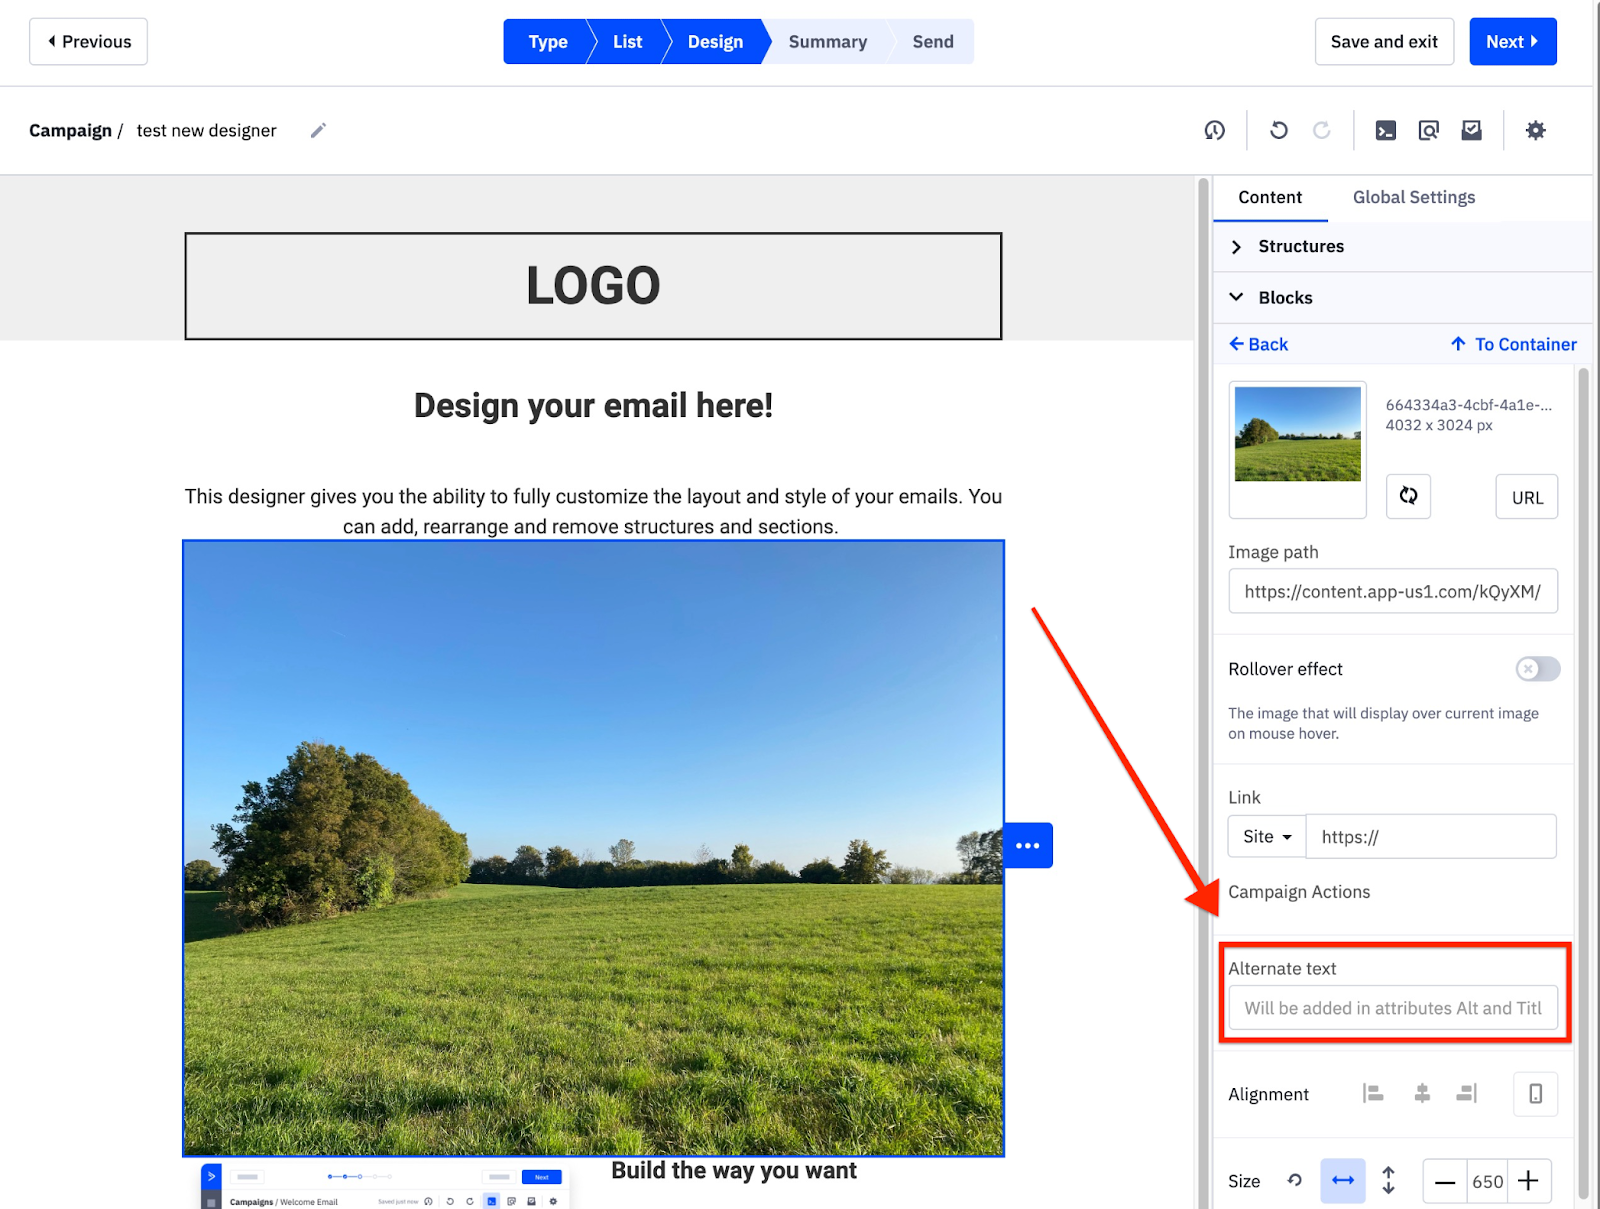Click the send test email icon
Screen dimensions: 1600x1209
coord(1471,131)
